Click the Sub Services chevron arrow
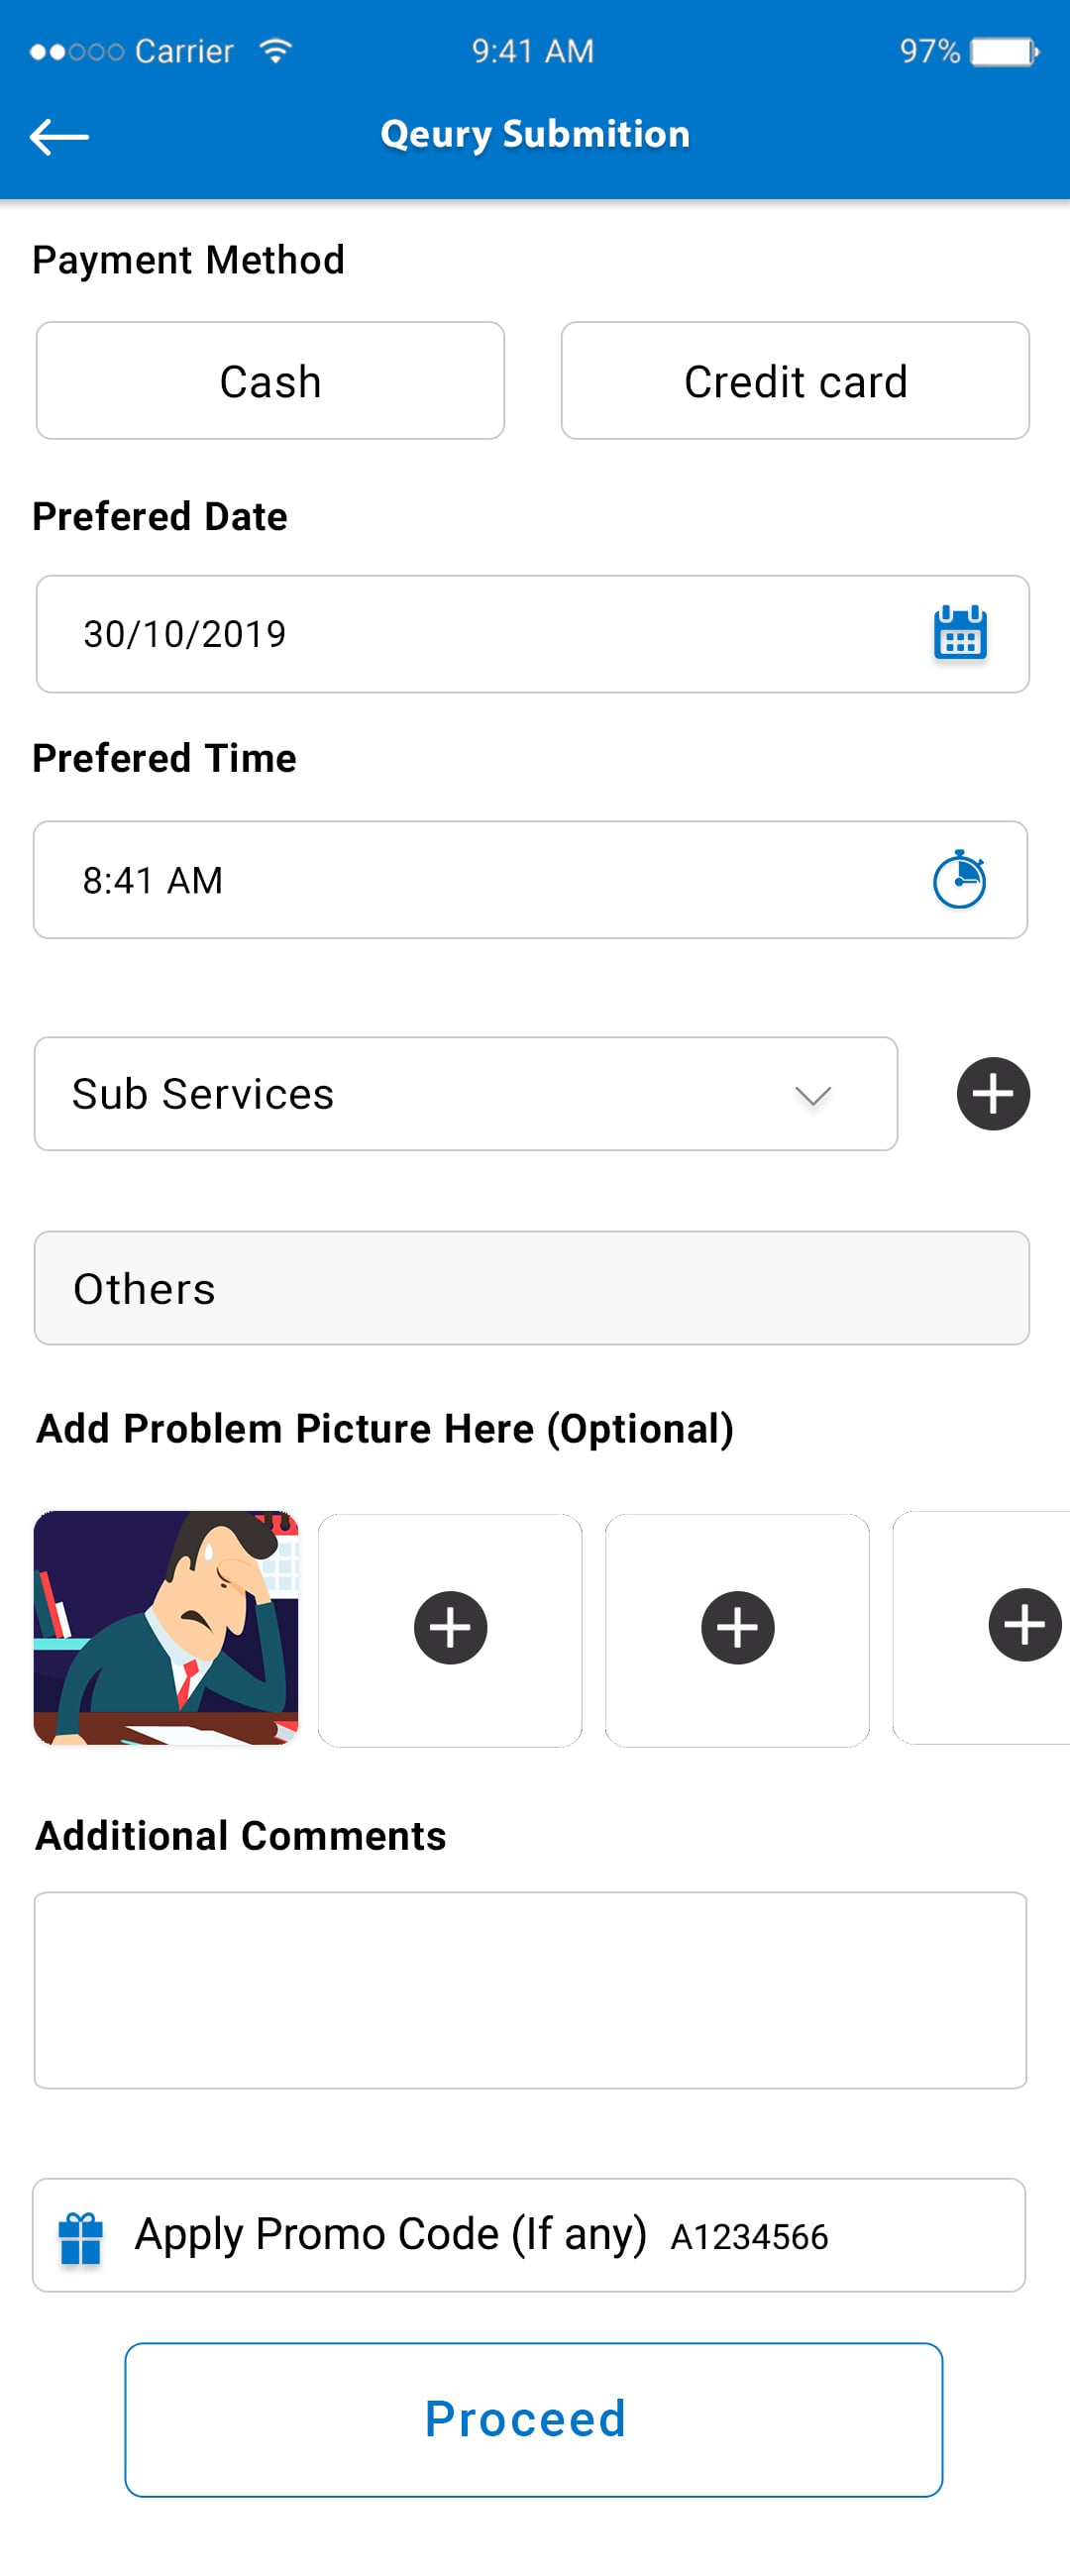1070x2576 pixels. 812,1096
